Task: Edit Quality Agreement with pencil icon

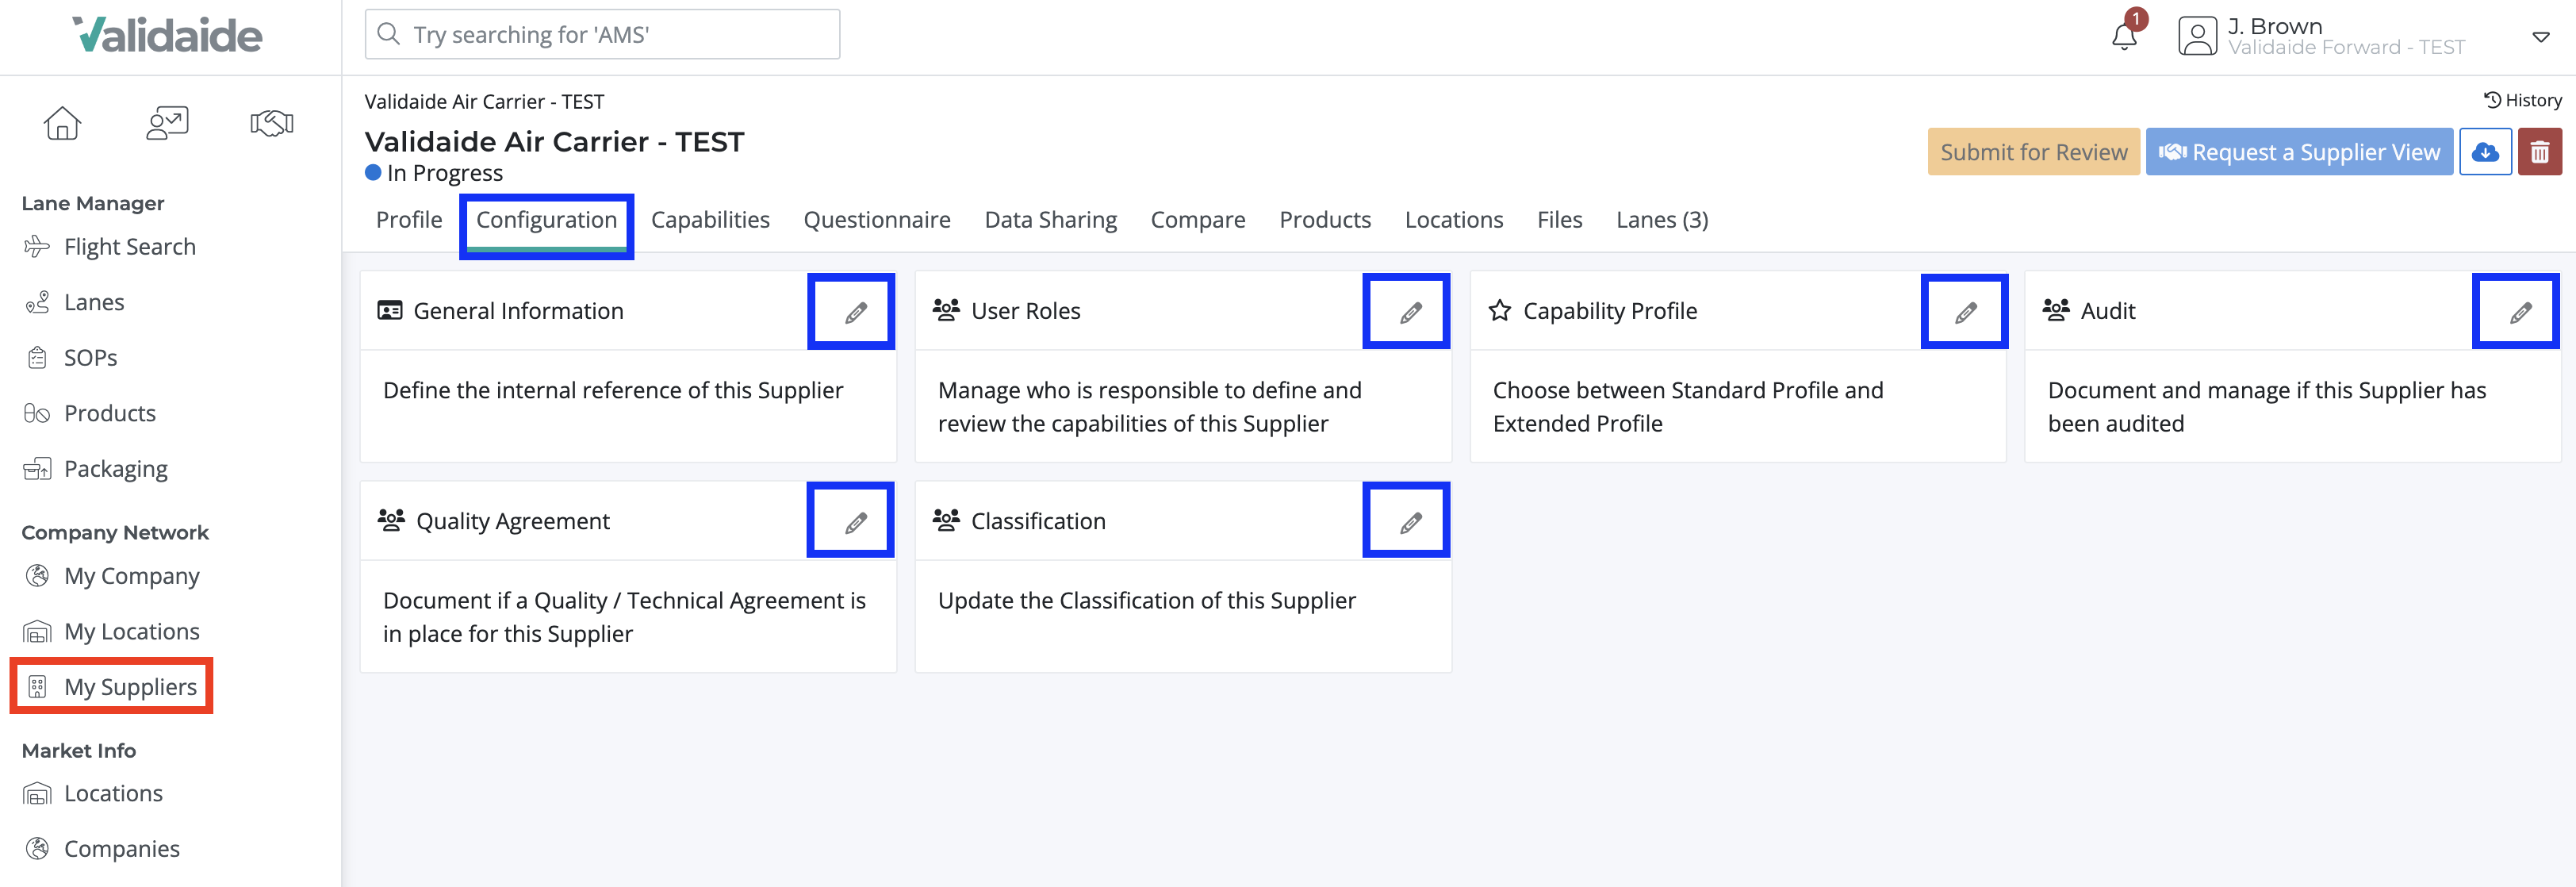Action: [856, 523]
